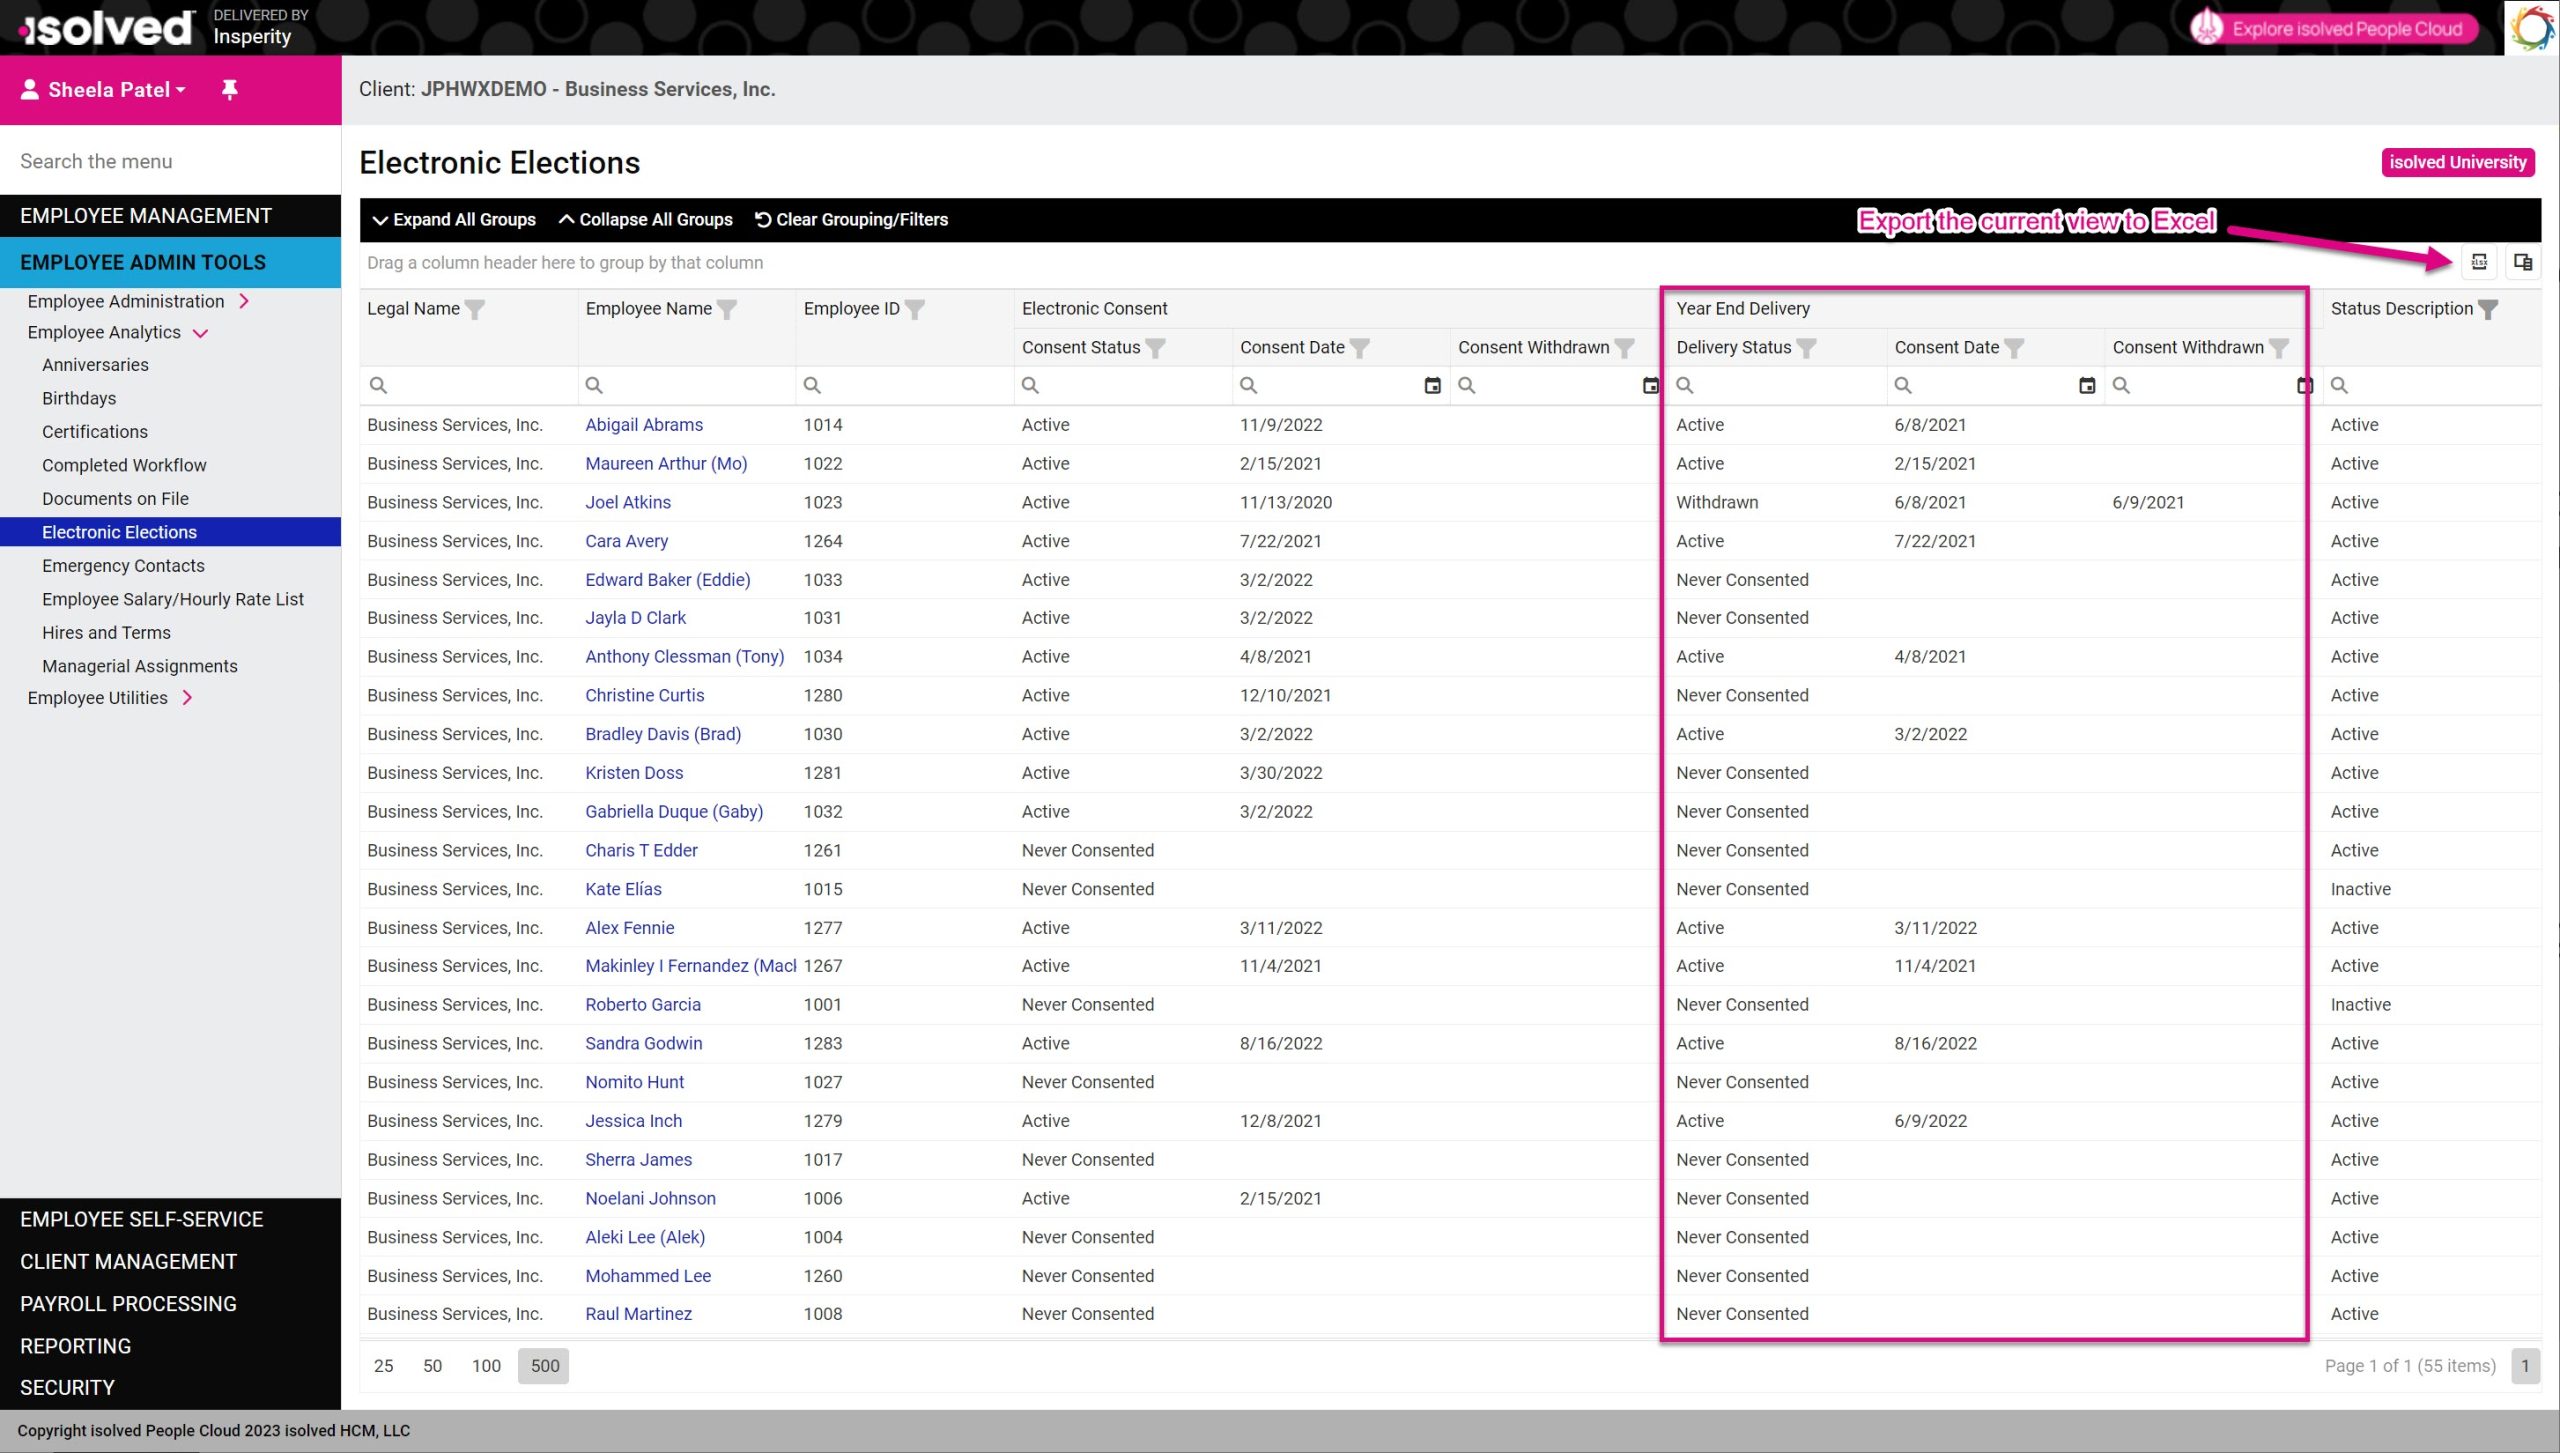Expand all groups using Expand All Groups
Image resolution: width=2560 pixels, height=1453 pixels.
[x=450, y=218]
